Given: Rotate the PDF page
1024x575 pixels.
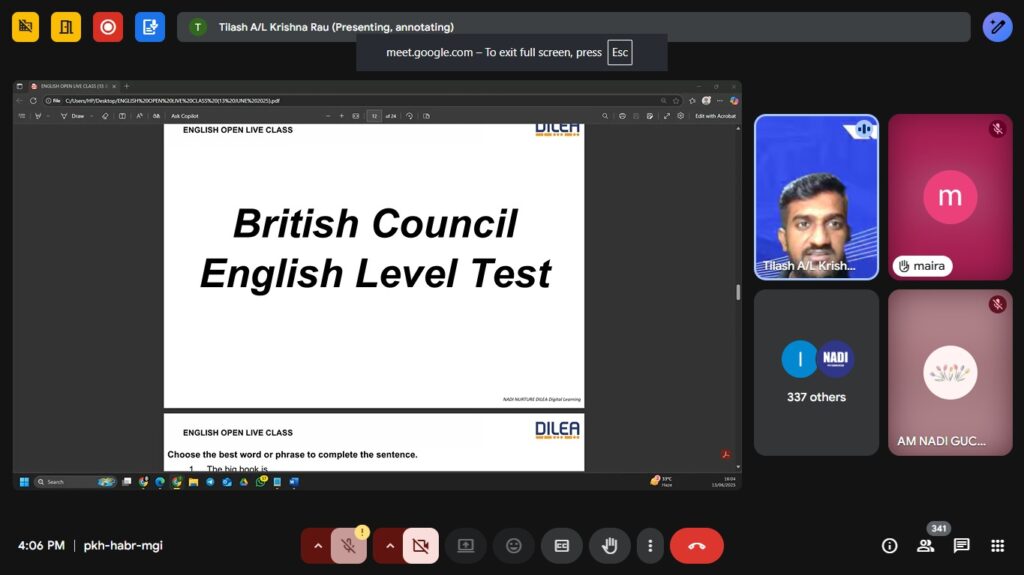Looking at the screenshot, I should point(409,116).
